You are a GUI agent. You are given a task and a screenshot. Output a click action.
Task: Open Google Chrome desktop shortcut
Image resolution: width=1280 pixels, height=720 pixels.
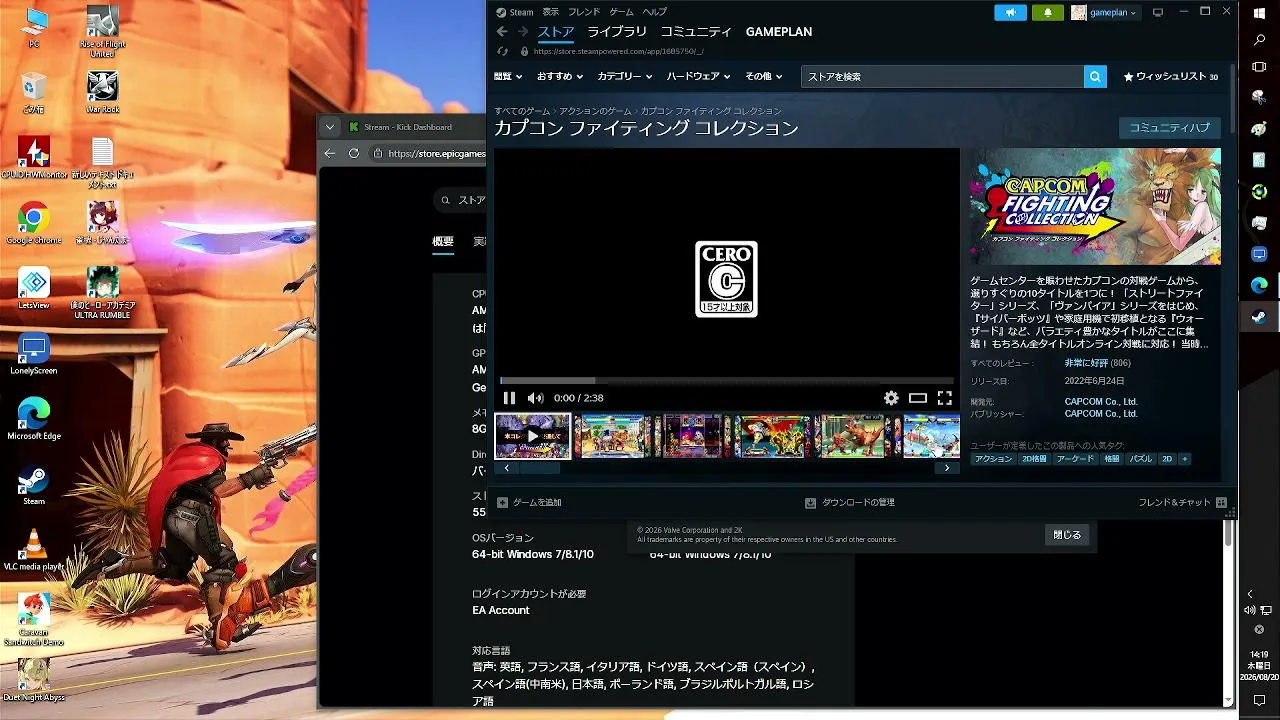(34, 223)
